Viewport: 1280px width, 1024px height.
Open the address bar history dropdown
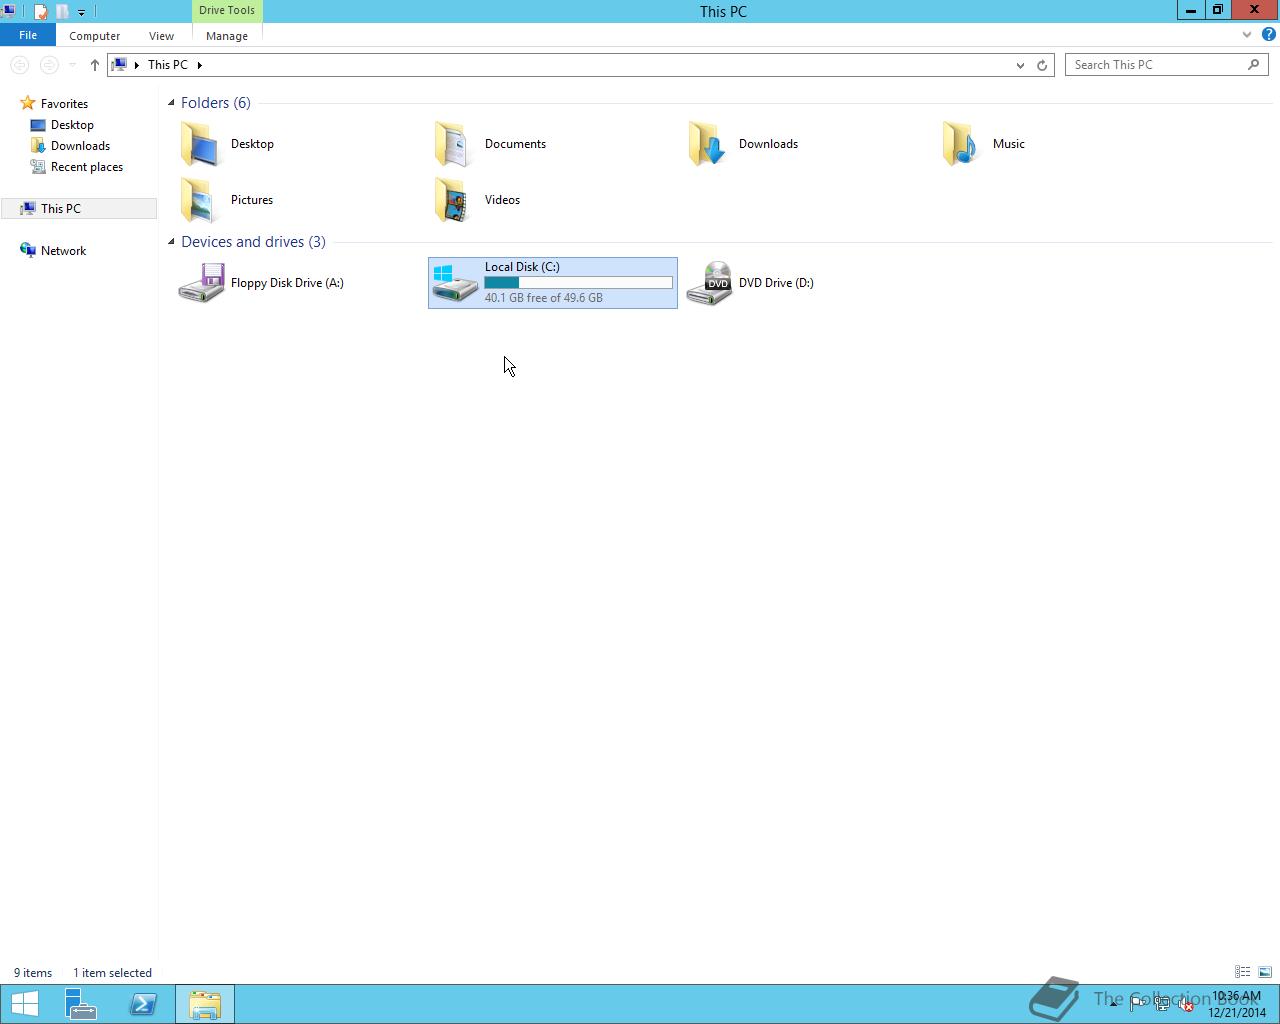coord(1019,64)
